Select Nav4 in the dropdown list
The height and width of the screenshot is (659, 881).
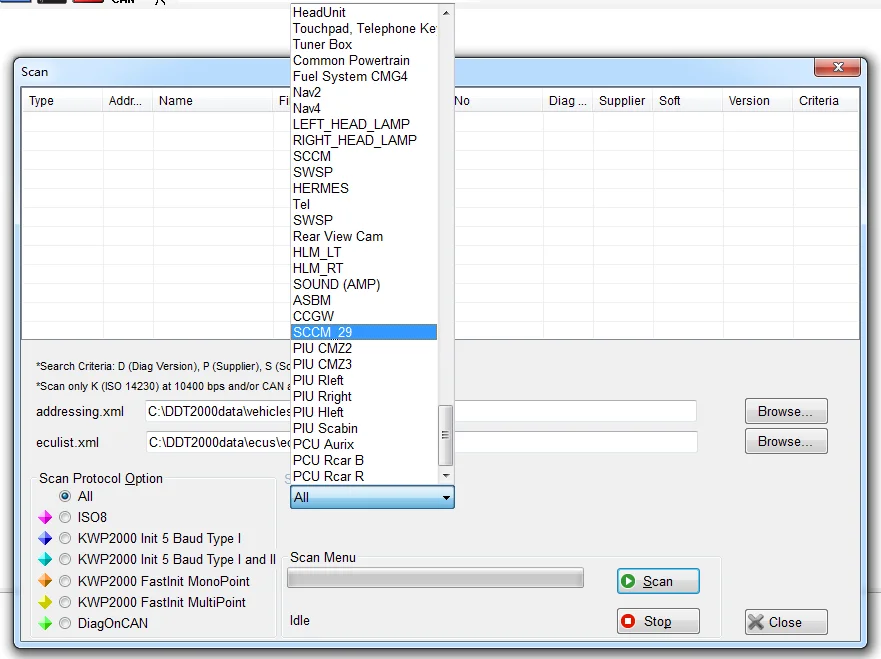pos(364,108)
